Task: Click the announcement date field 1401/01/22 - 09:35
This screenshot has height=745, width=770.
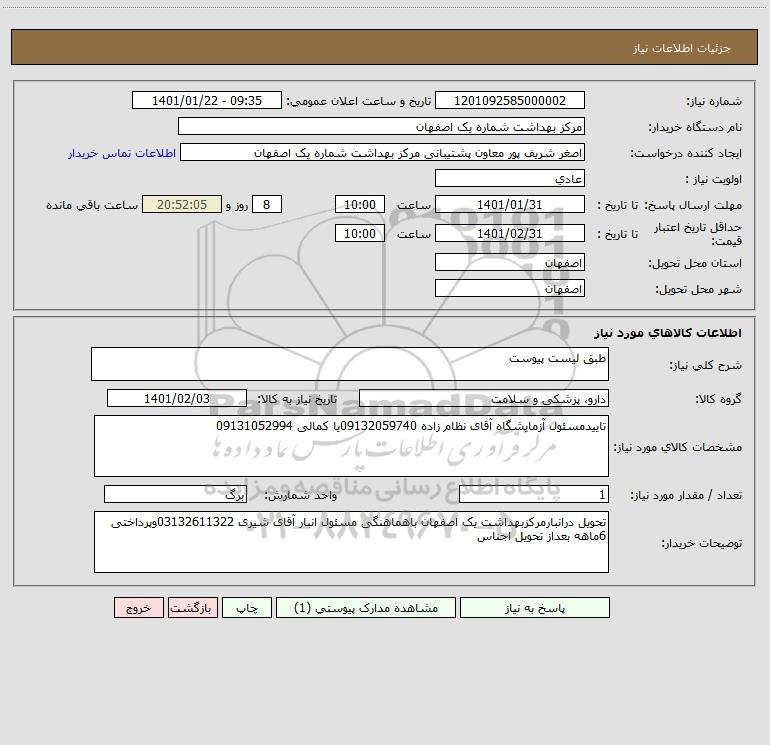Action: pos(207,100)
